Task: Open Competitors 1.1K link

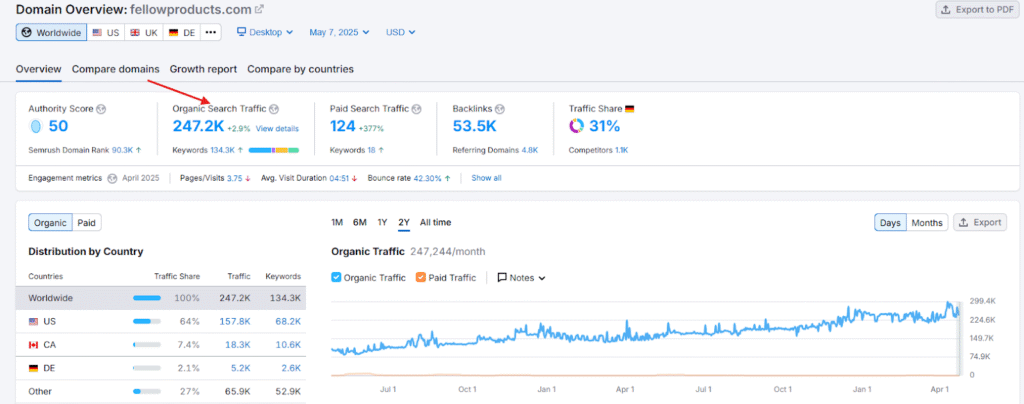Action: click(621, 150)
